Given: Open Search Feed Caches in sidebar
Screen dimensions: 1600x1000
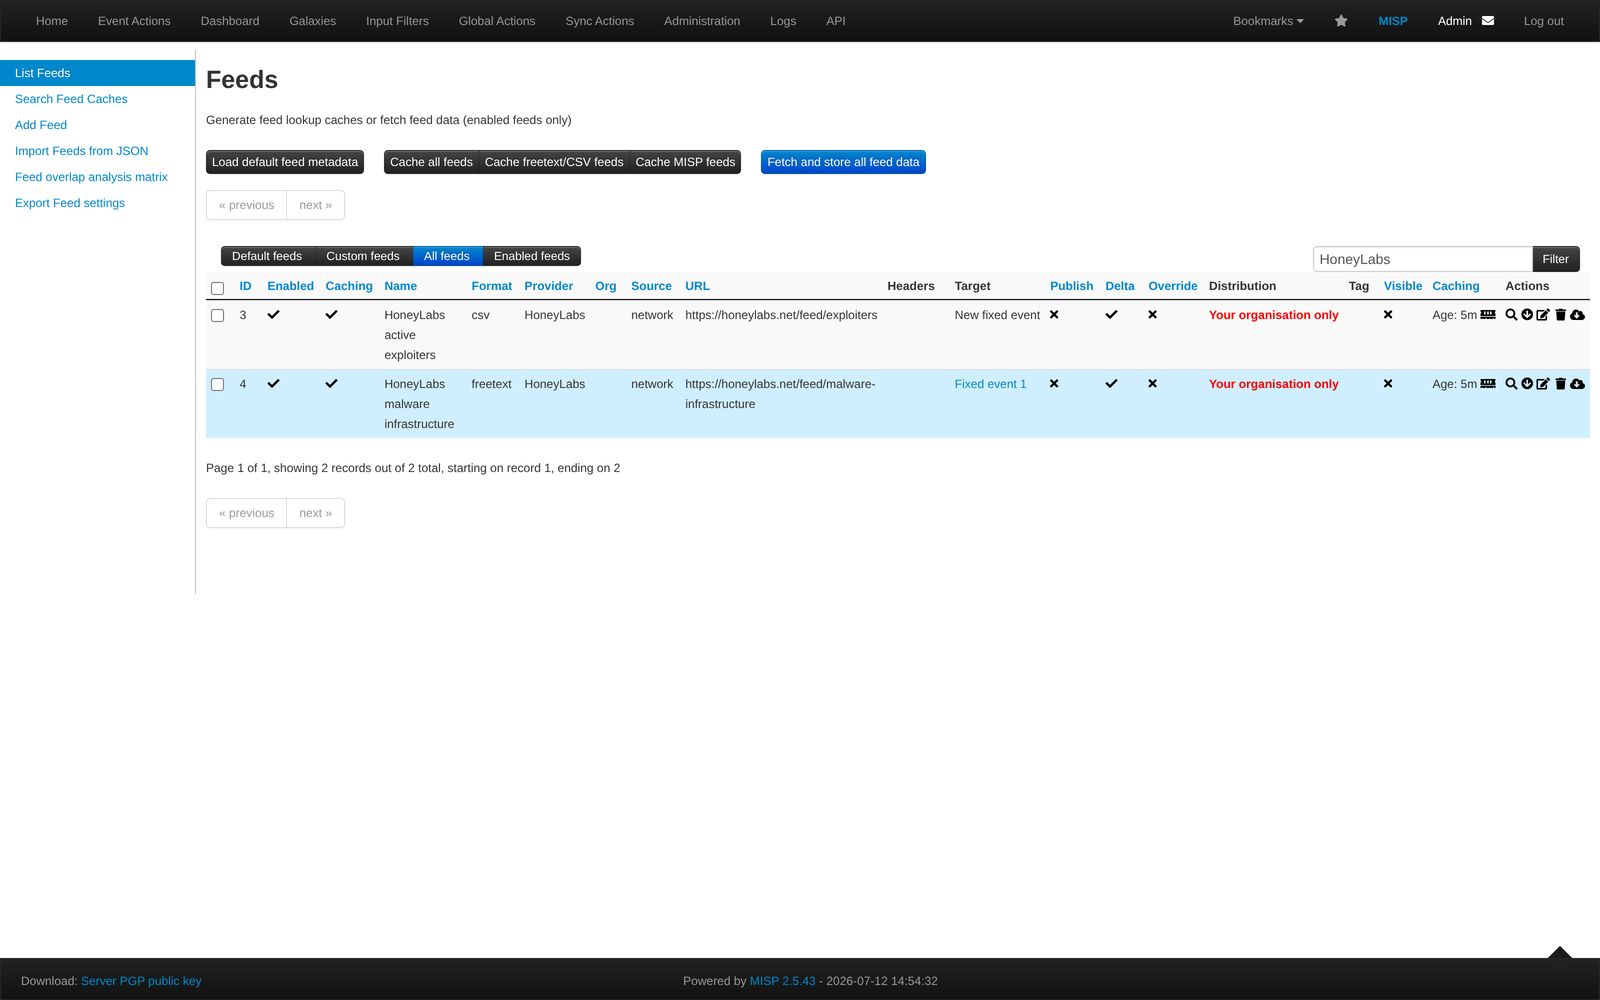Looking at the screenshot, I should click(71, 99).
